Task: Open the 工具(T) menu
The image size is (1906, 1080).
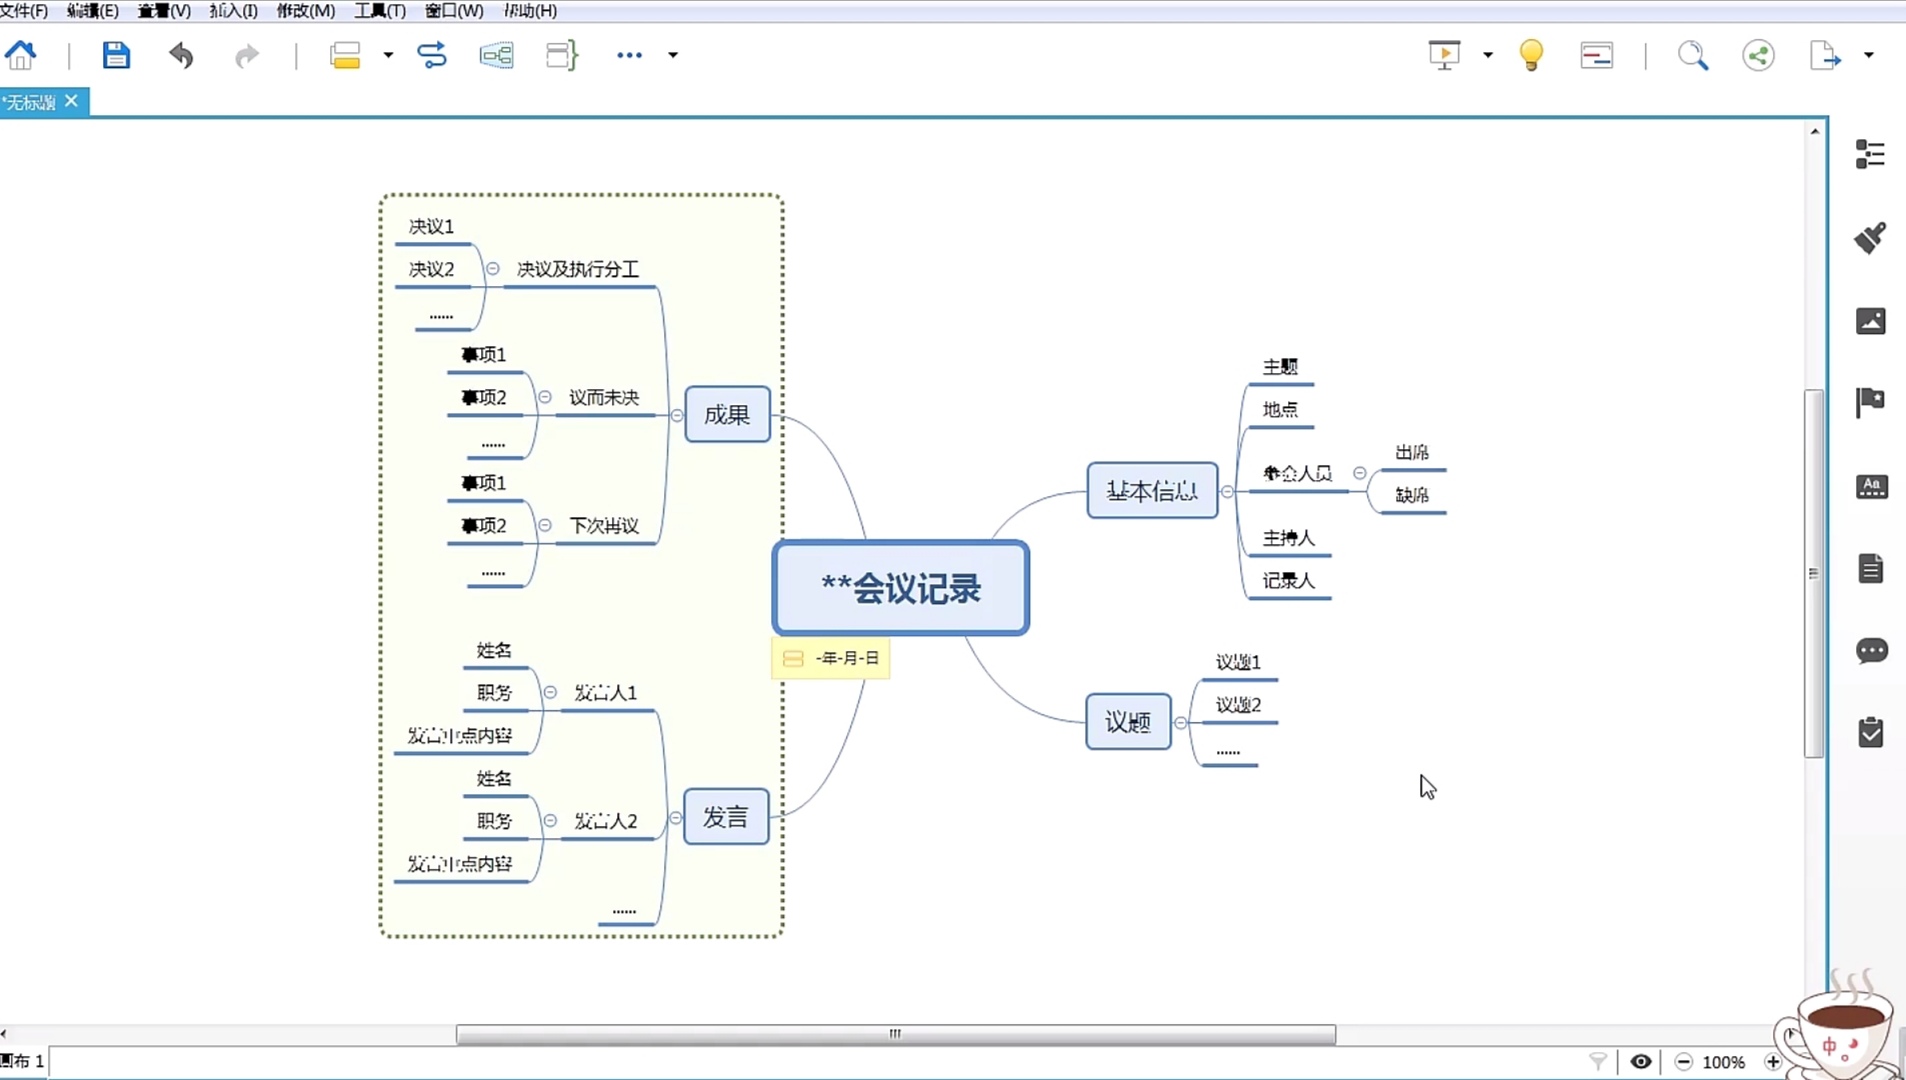Action: [379, 11]
